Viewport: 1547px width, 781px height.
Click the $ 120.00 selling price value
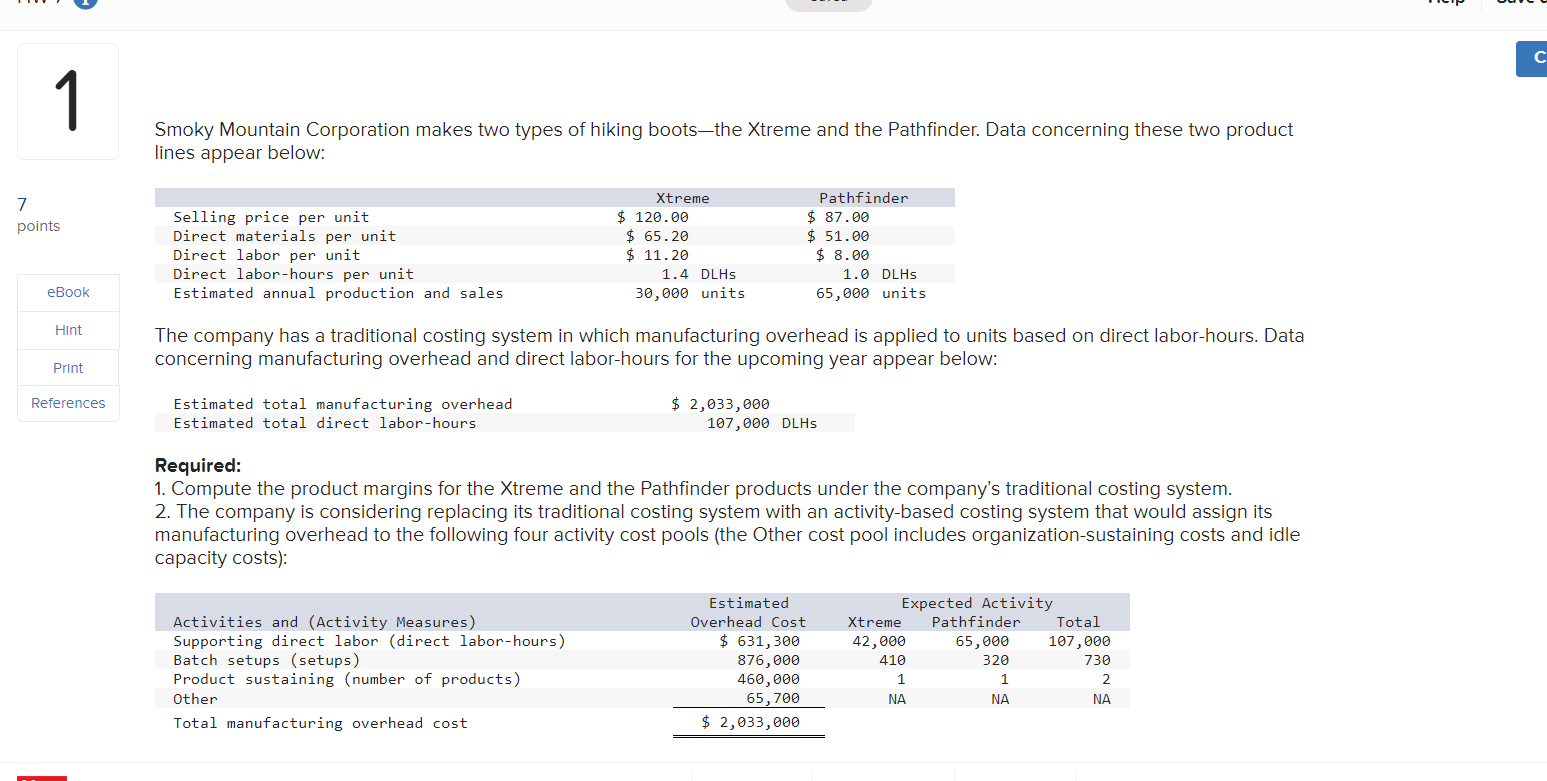tap(653, 217)
